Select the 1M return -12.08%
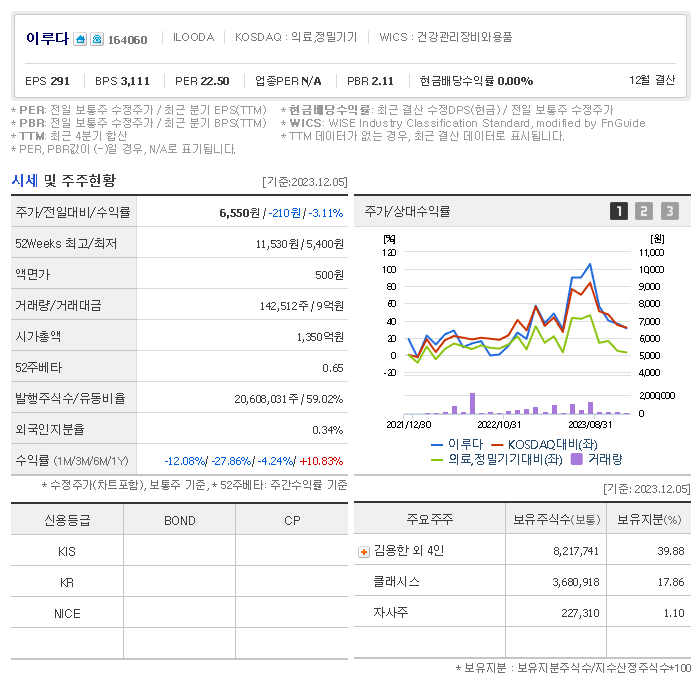 pos(185,461)
